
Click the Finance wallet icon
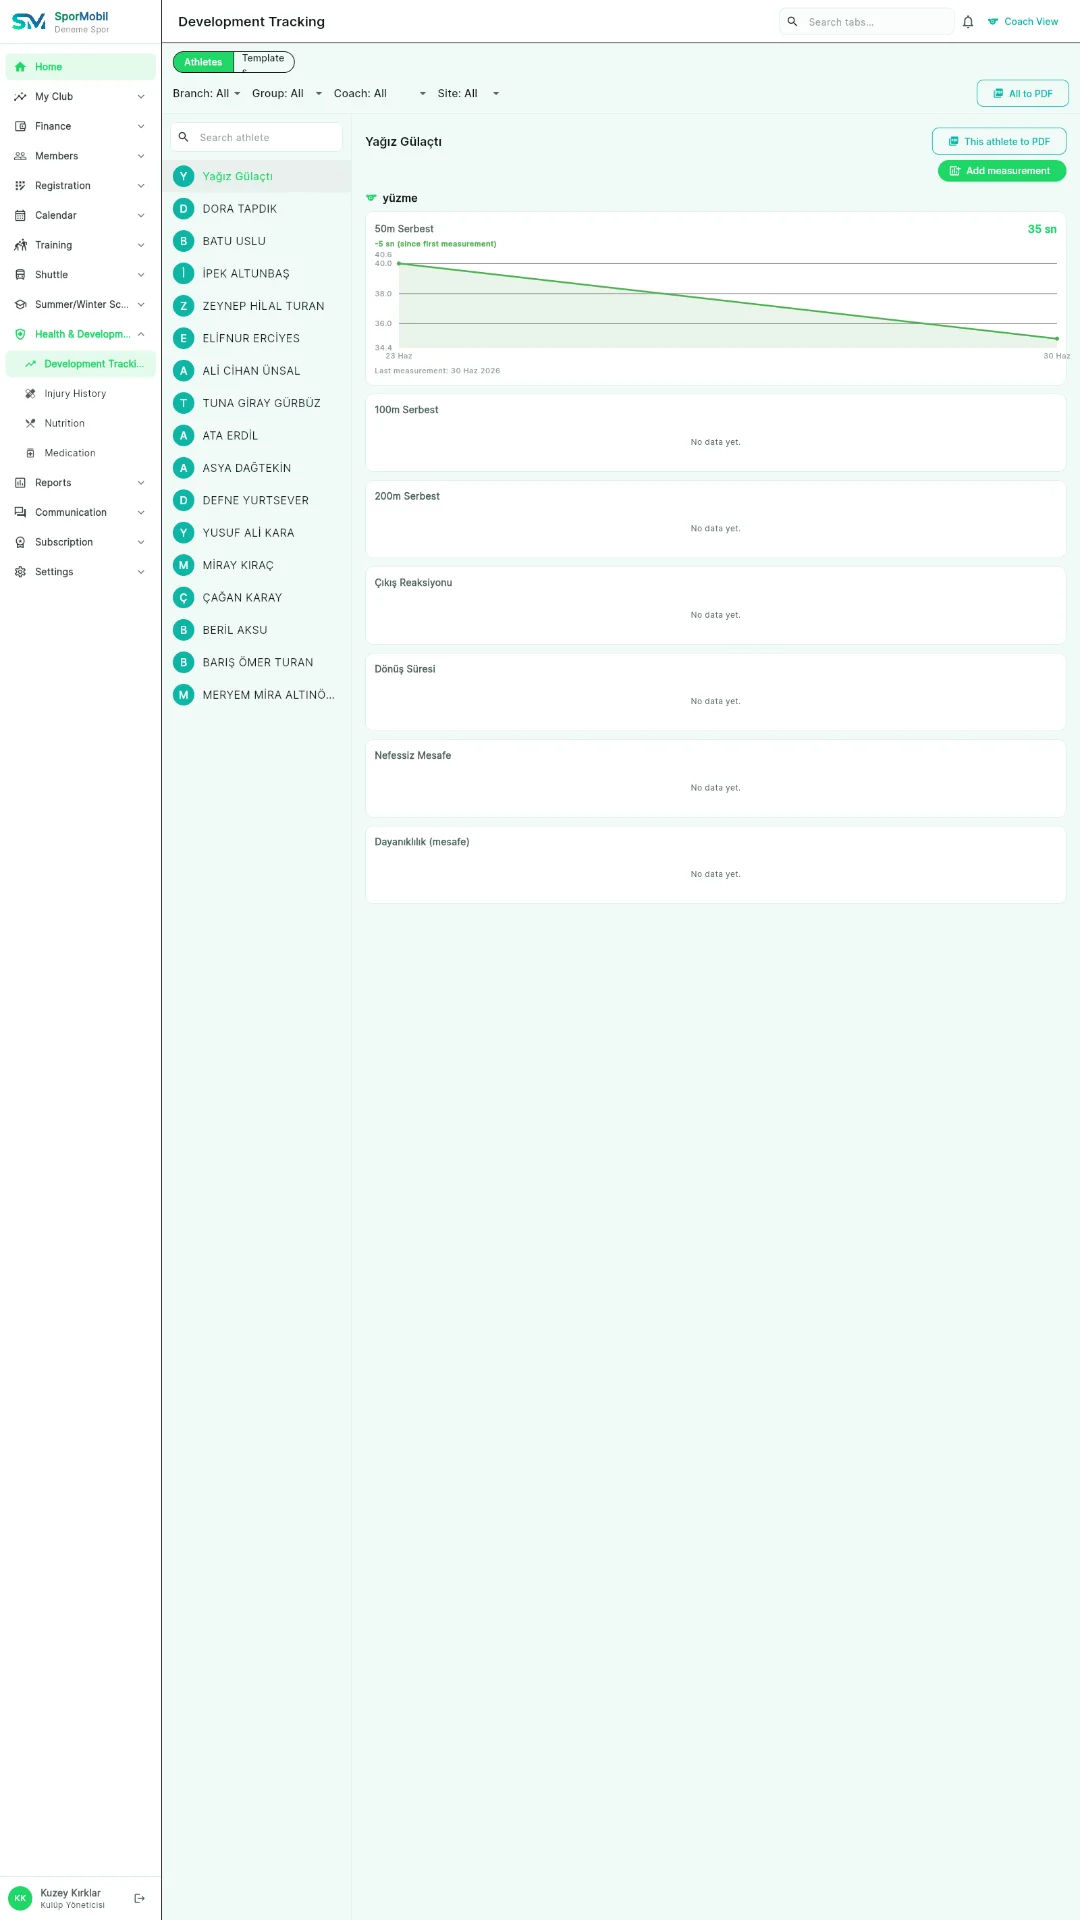tap(20, 126)
